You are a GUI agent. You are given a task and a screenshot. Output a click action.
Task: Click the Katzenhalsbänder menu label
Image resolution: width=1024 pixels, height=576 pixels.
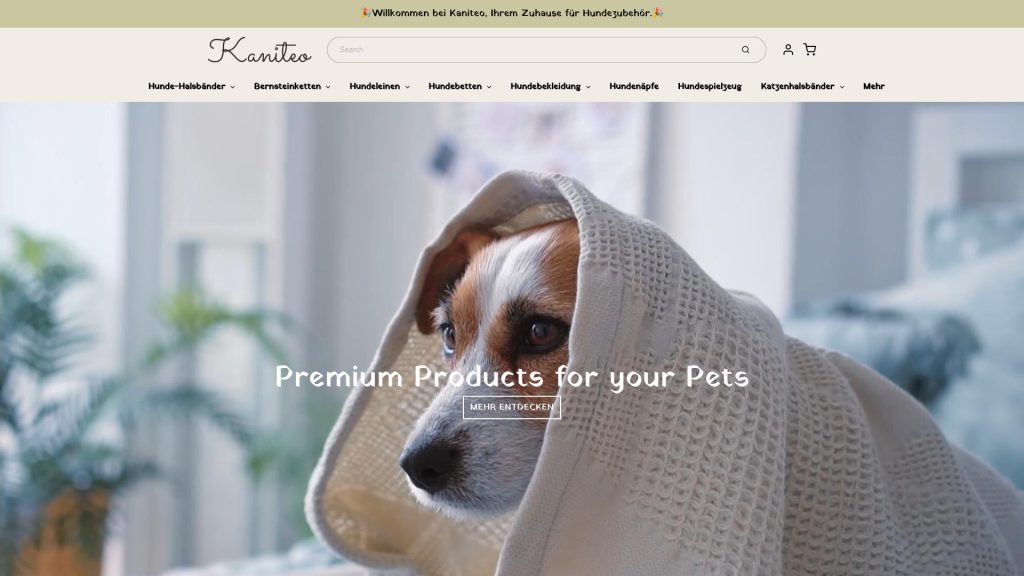(797, 86)
